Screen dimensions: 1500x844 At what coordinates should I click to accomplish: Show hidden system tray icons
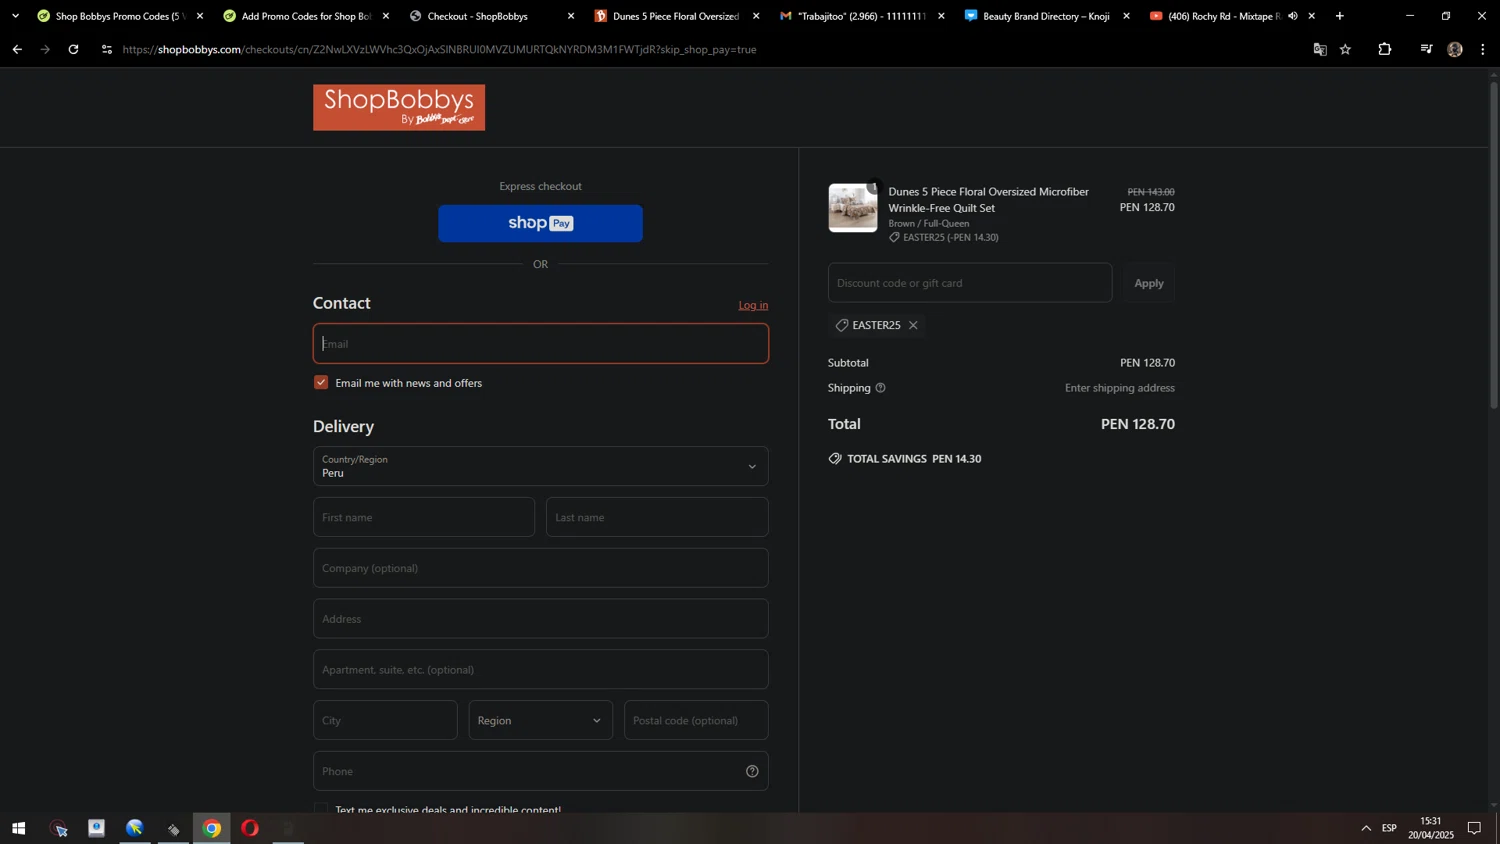(1366, 828)
